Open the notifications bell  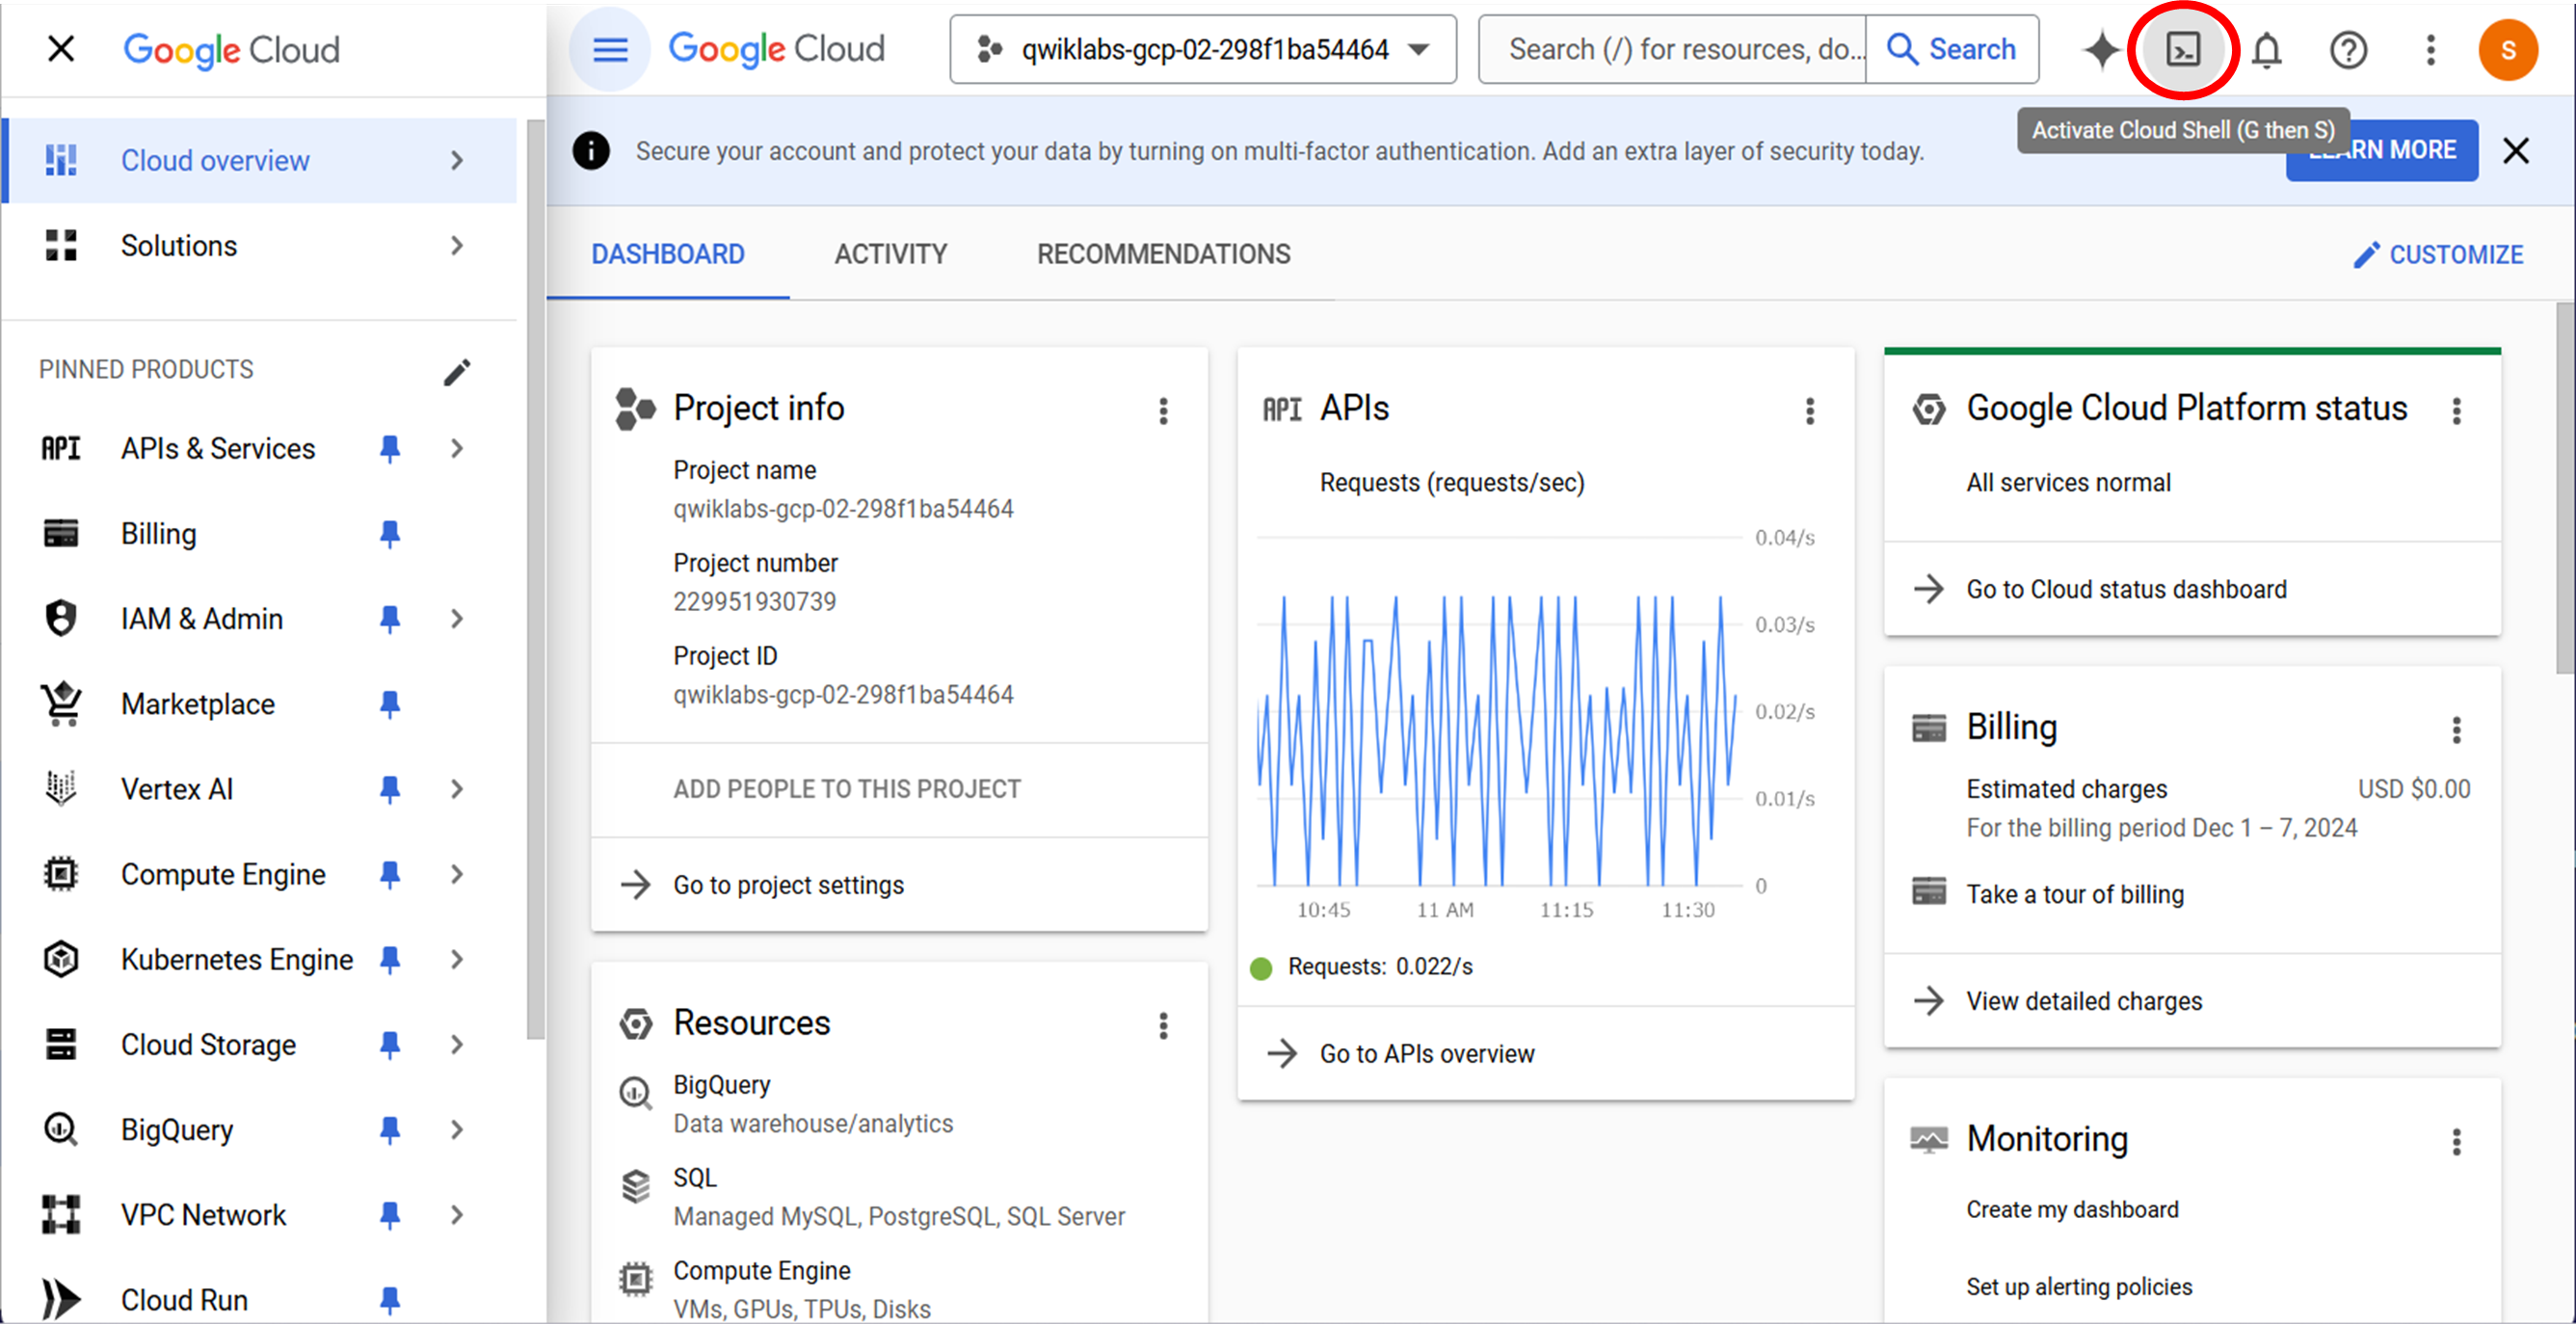tap(2266, 50)
